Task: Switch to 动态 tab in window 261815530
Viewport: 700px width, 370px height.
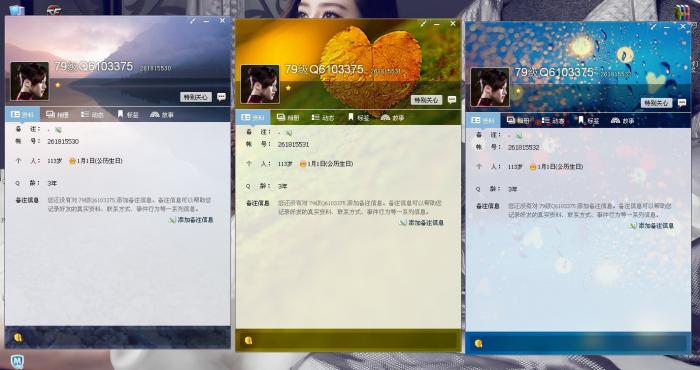Action: (92, 115)
